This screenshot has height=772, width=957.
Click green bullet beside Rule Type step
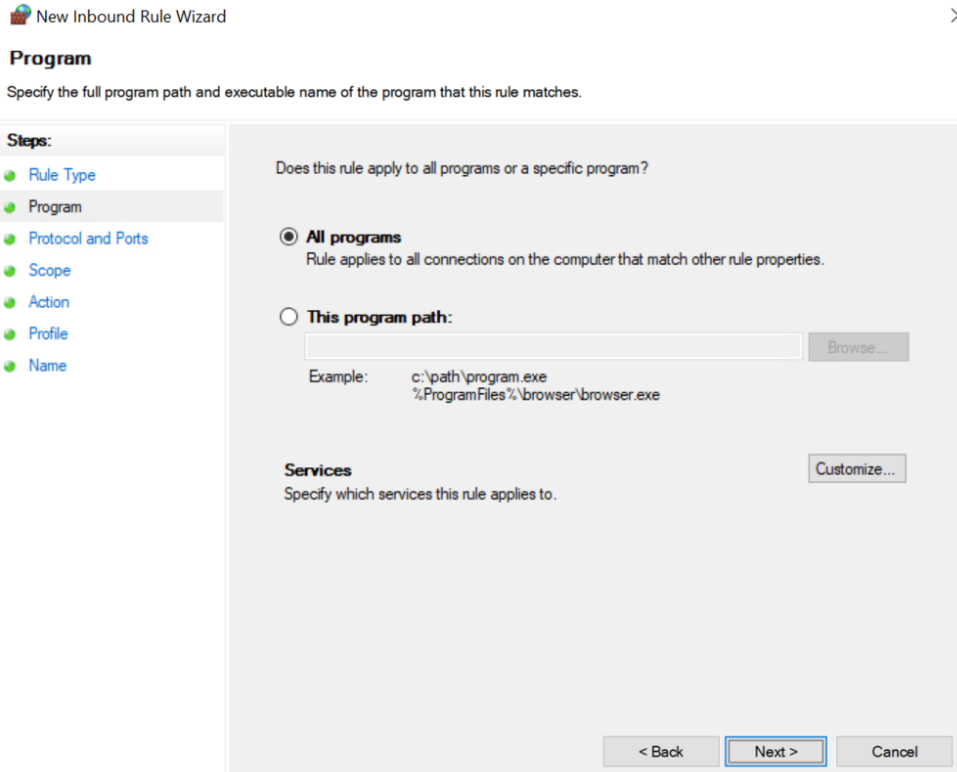[10, 176]
